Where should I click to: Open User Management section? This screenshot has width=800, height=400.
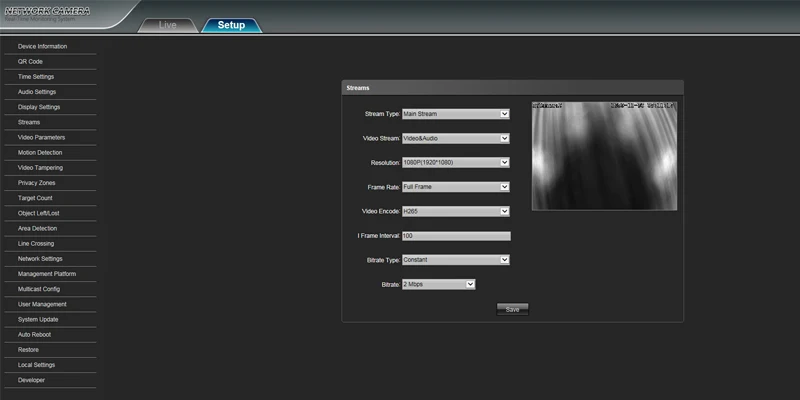tap(42, 304)
